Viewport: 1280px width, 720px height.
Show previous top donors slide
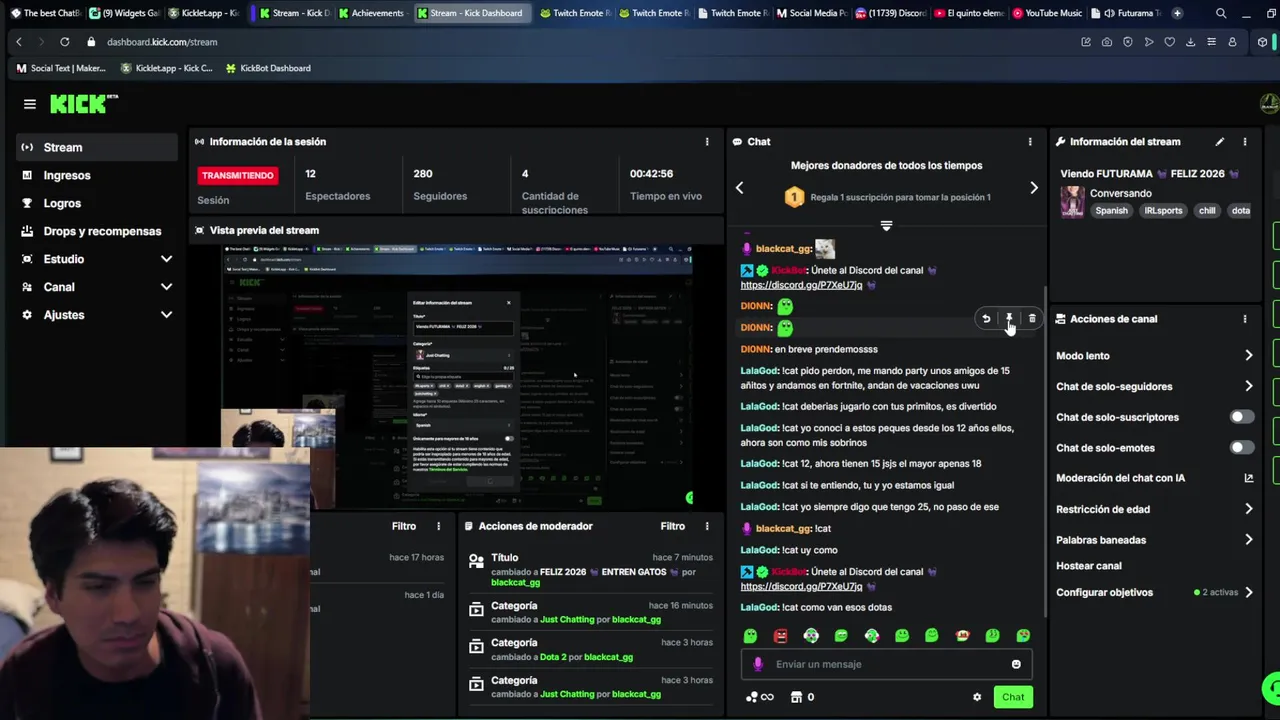(740, 188)
